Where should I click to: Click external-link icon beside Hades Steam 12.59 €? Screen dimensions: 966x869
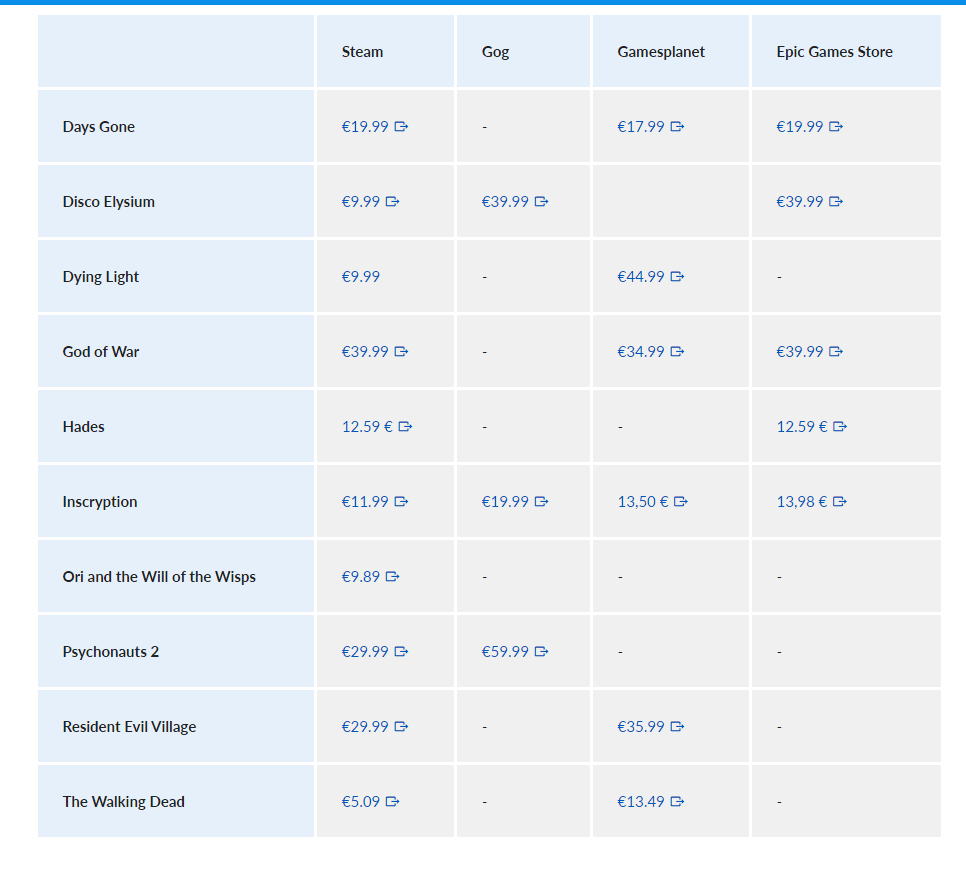(x=405, y=427)
